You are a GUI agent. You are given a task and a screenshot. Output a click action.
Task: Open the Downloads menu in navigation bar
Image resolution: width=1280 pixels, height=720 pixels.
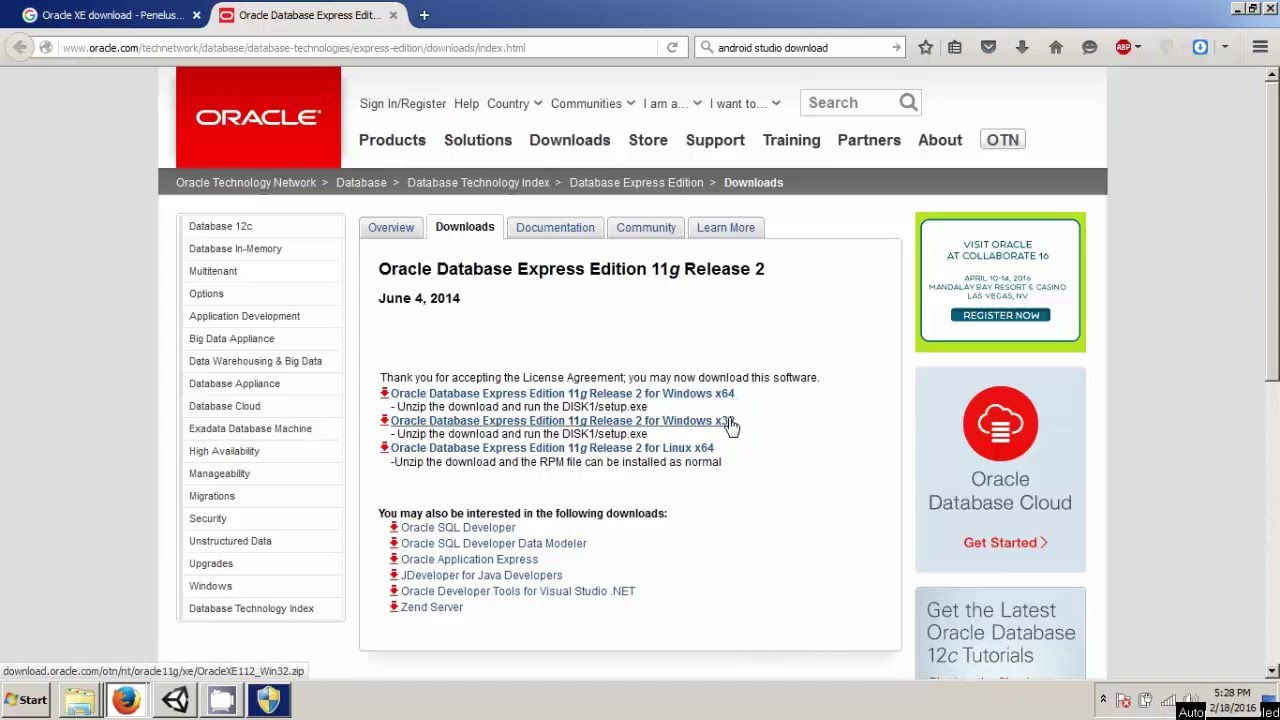click(570, 140)
